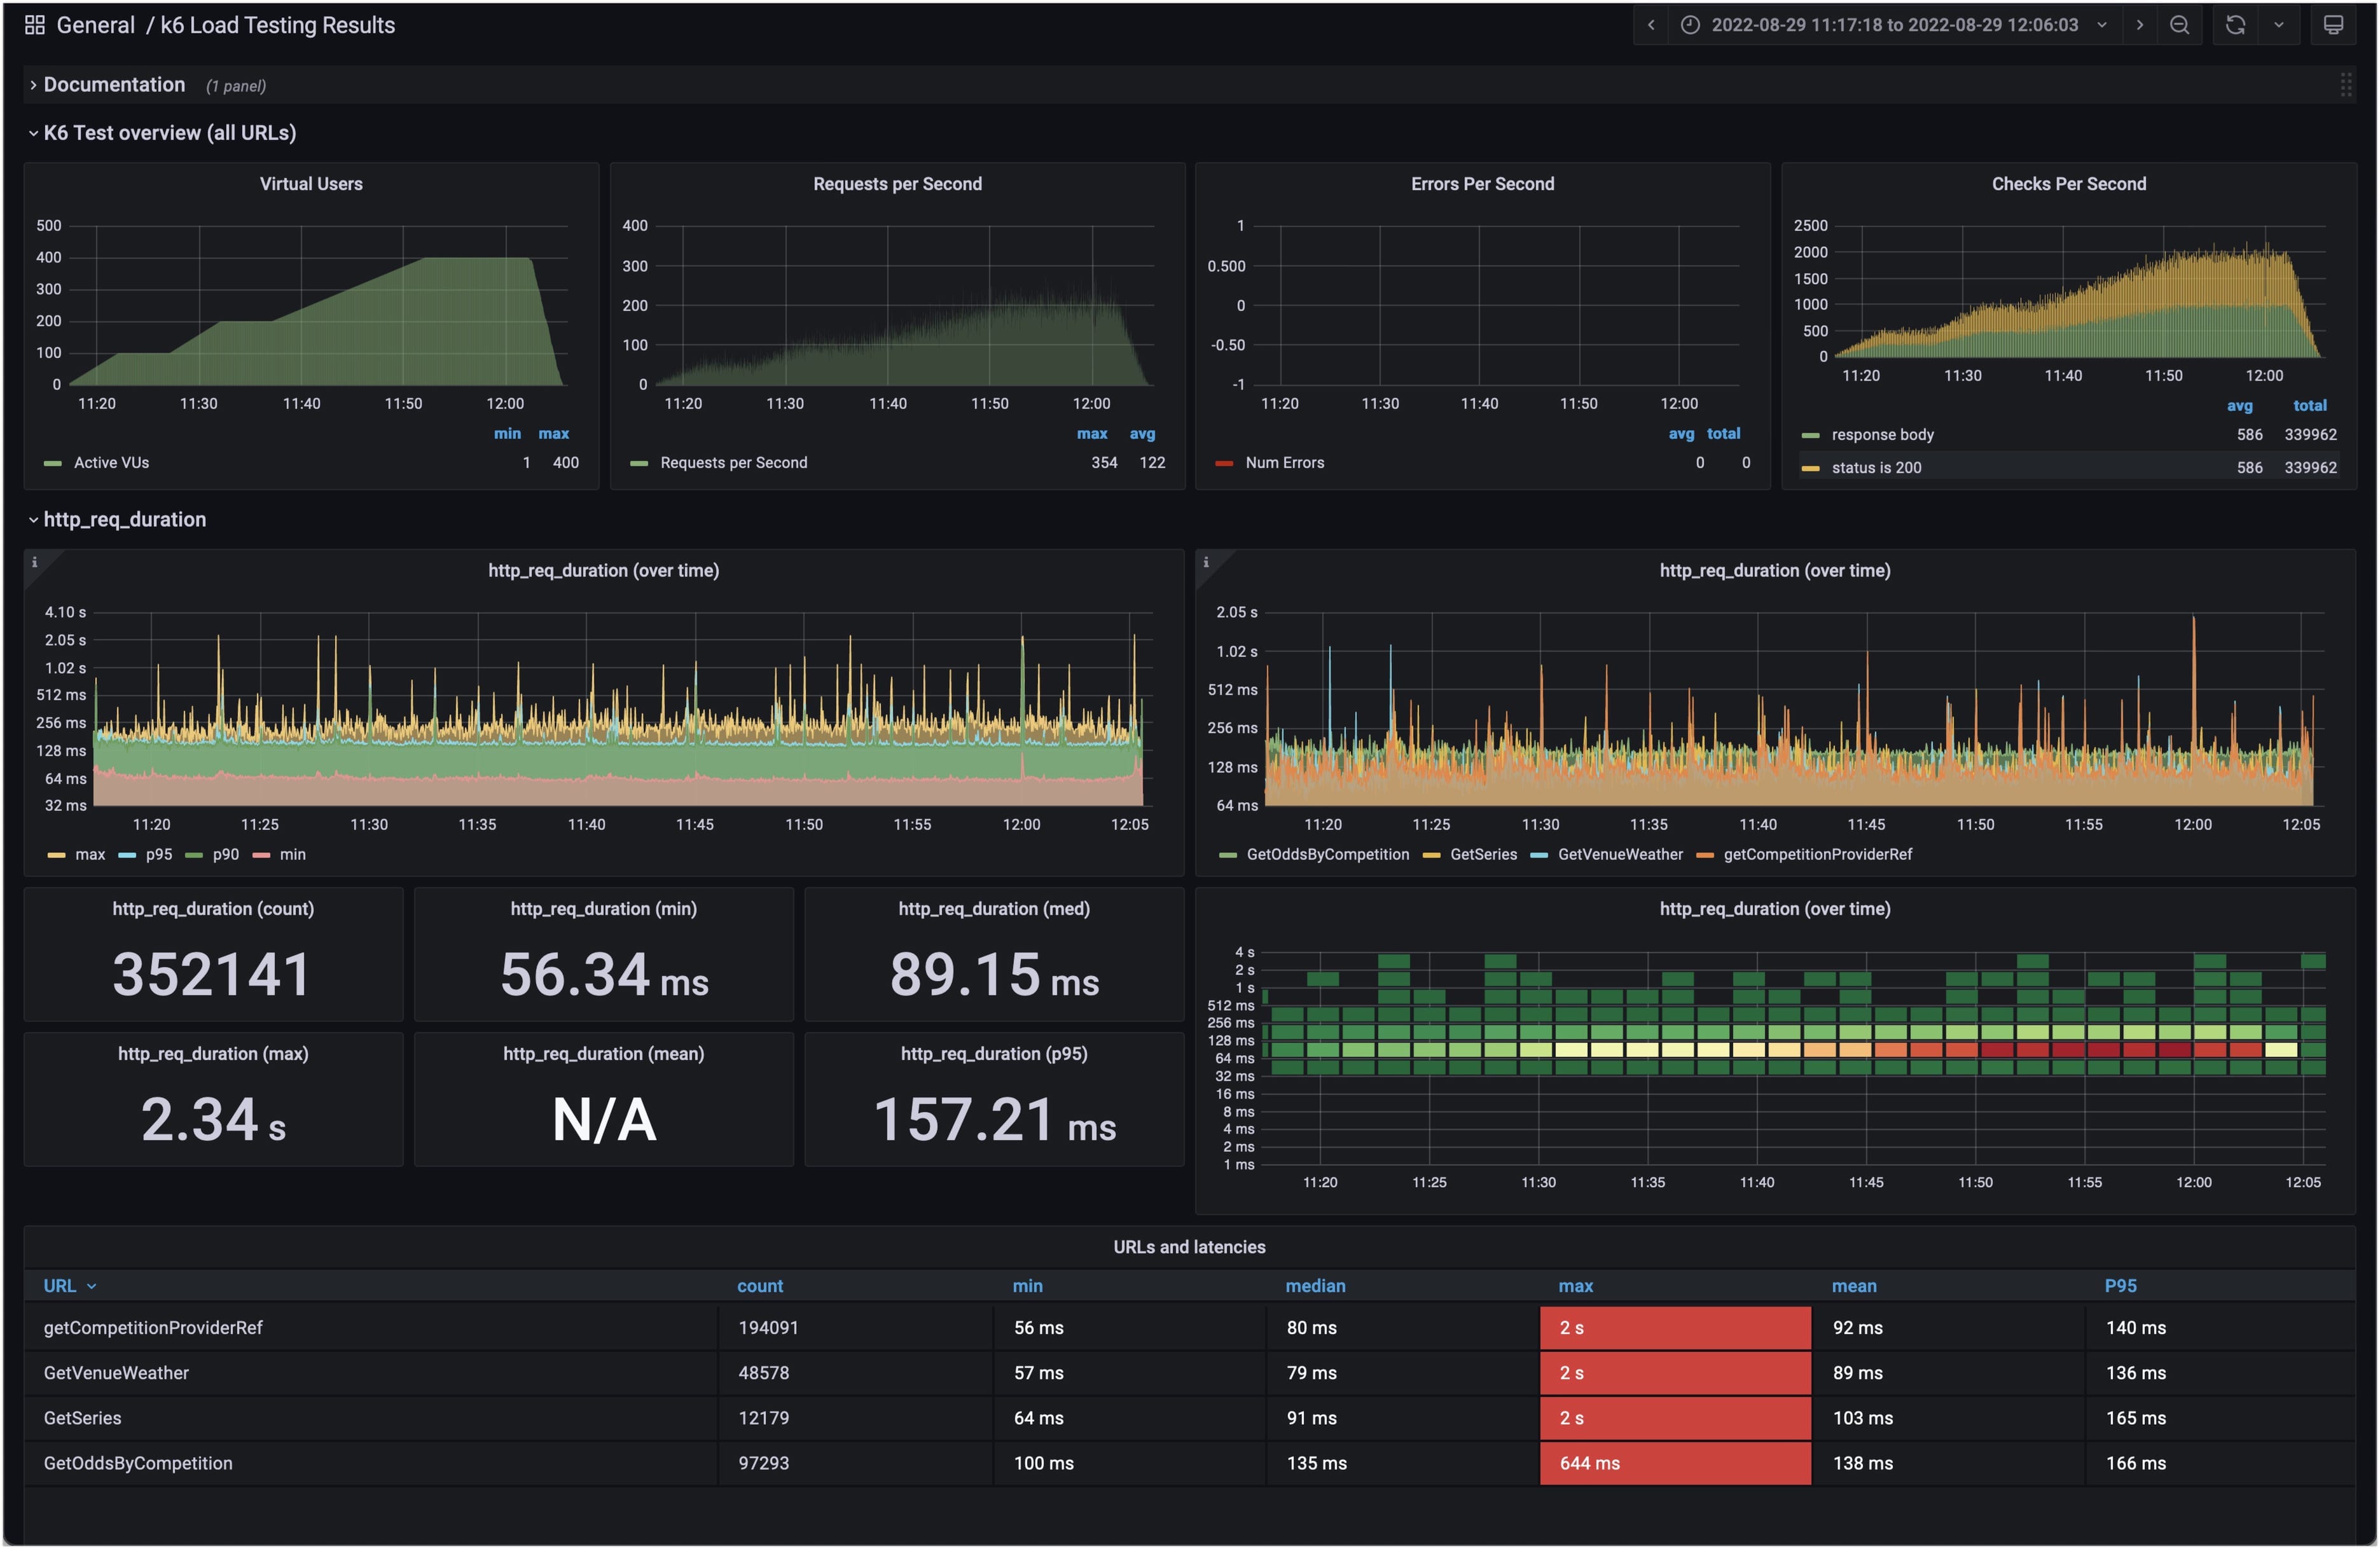Click the dashboards grid icon
The image size is (2380, 1549).
(35, 25)
